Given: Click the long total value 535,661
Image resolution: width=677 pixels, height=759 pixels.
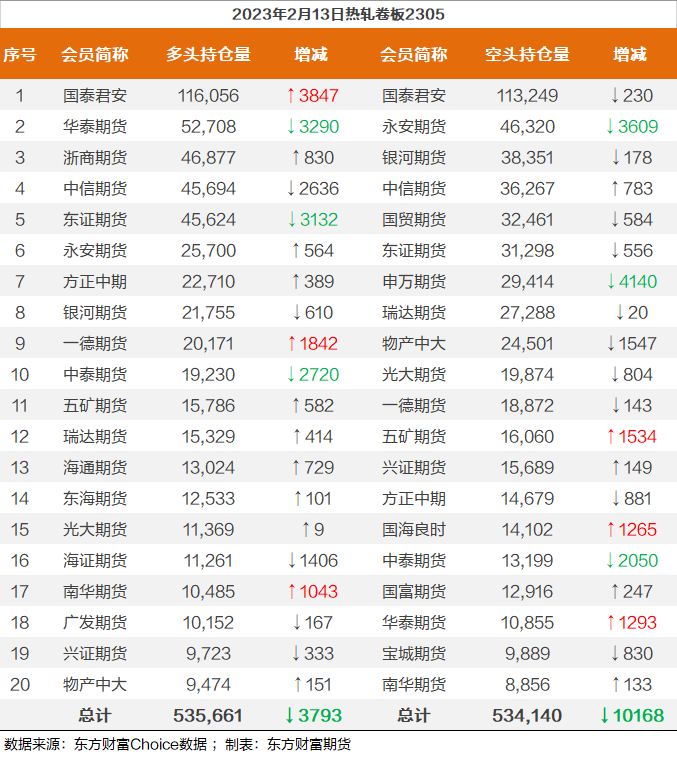Looking at the screenshot, I should click(x=208, y=716).
